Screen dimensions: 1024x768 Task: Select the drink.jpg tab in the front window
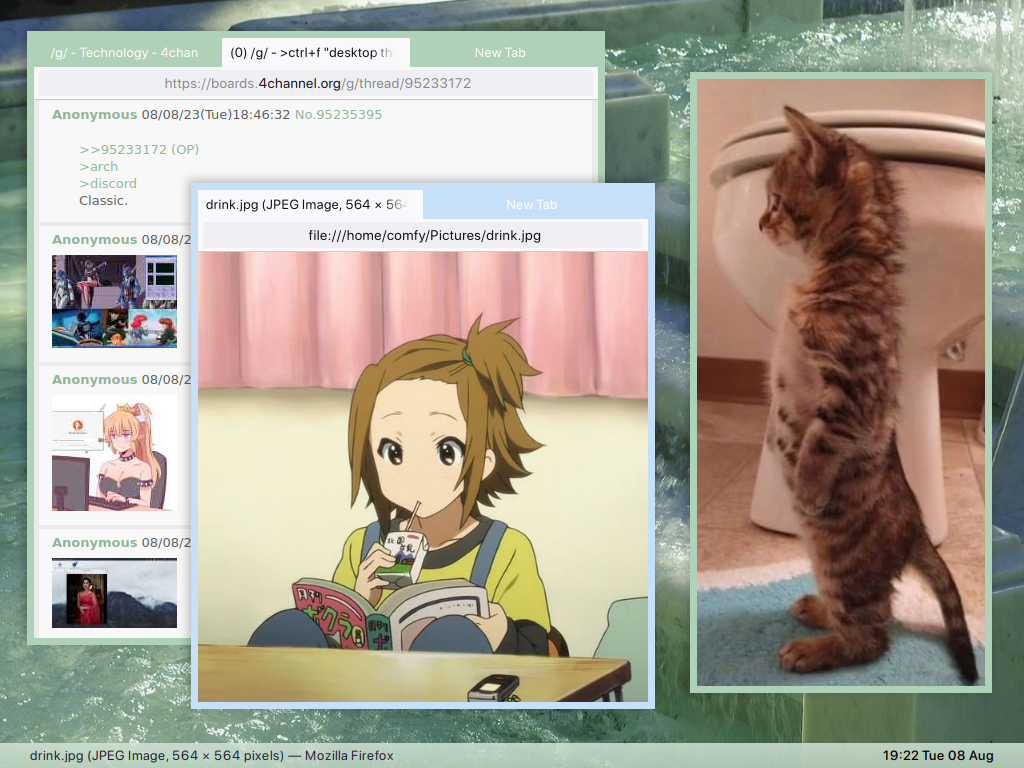point(310,204)
